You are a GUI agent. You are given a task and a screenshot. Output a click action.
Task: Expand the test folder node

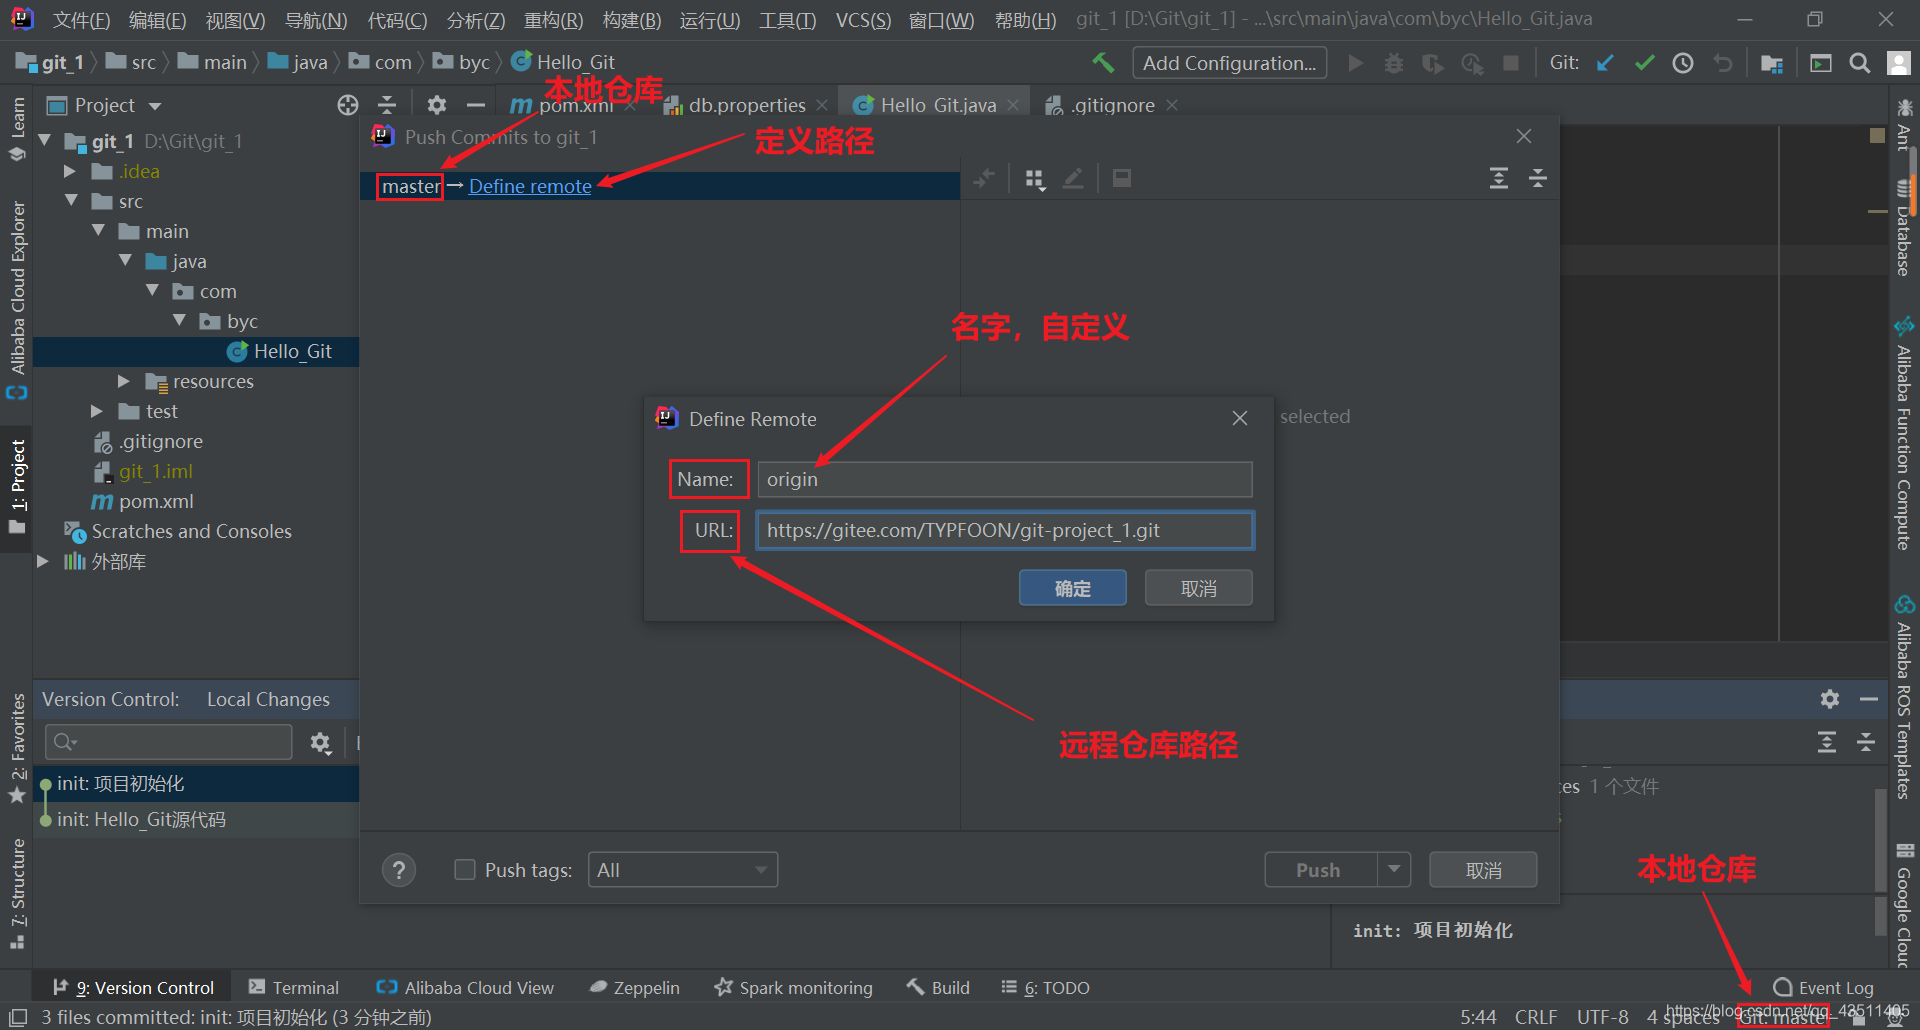pyautogui.click(x=97, y=411)
